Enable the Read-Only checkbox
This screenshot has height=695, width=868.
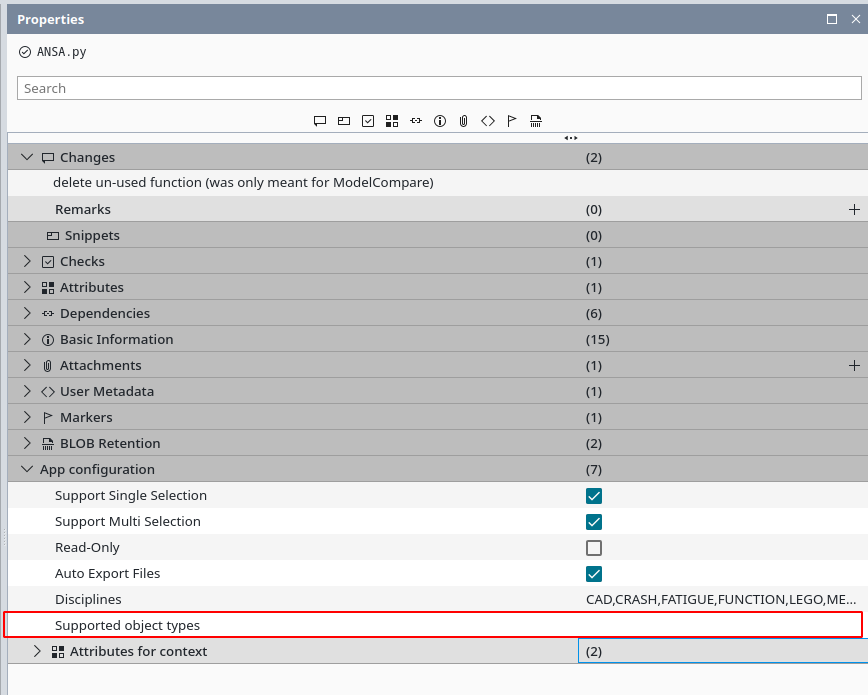[594, 548]
